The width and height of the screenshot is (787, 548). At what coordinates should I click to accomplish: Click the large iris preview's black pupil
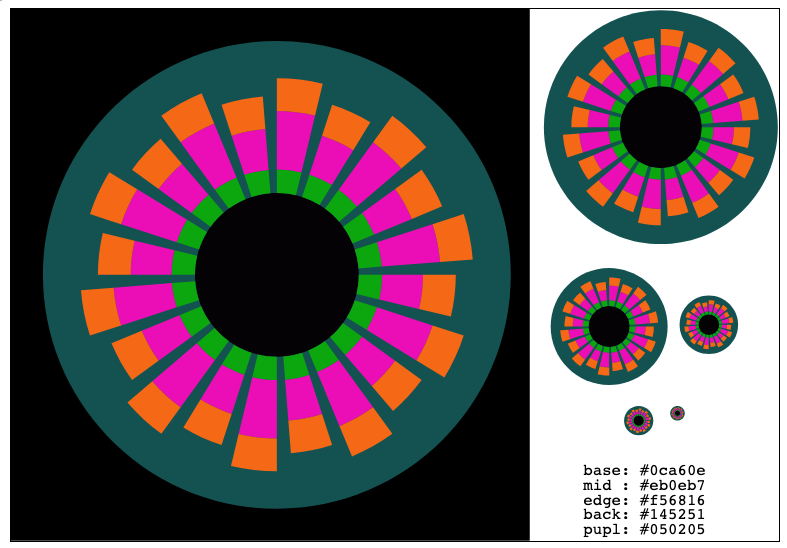click(277, 275)
